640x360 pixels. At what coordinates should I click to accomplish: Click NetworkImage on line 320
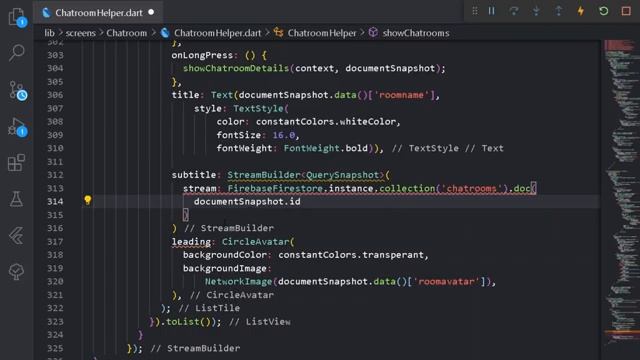(x=238, y=282)
